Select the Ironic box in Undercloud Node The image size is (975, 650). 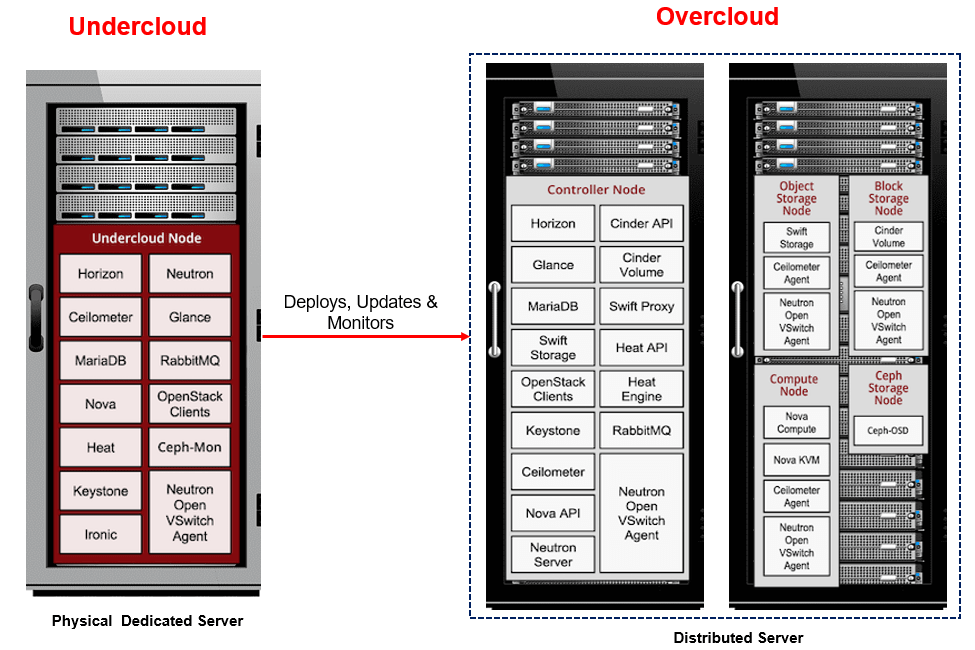(100, 534)
